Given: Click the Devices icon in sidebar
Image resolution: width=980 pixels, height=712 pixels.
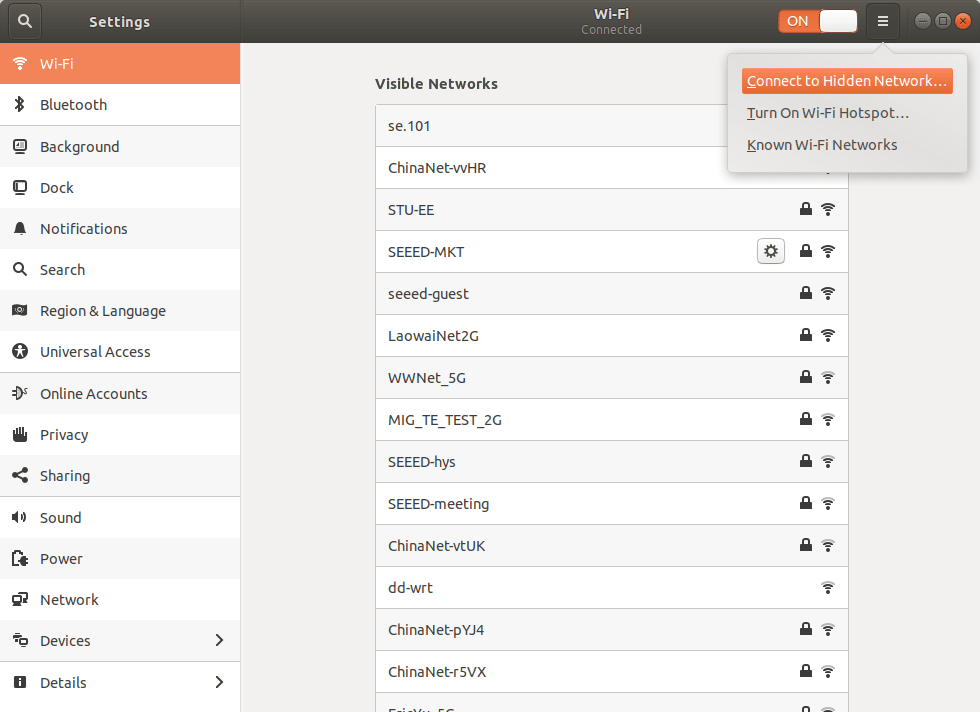Looking at the screenshot, I should (x=20, y=640).
